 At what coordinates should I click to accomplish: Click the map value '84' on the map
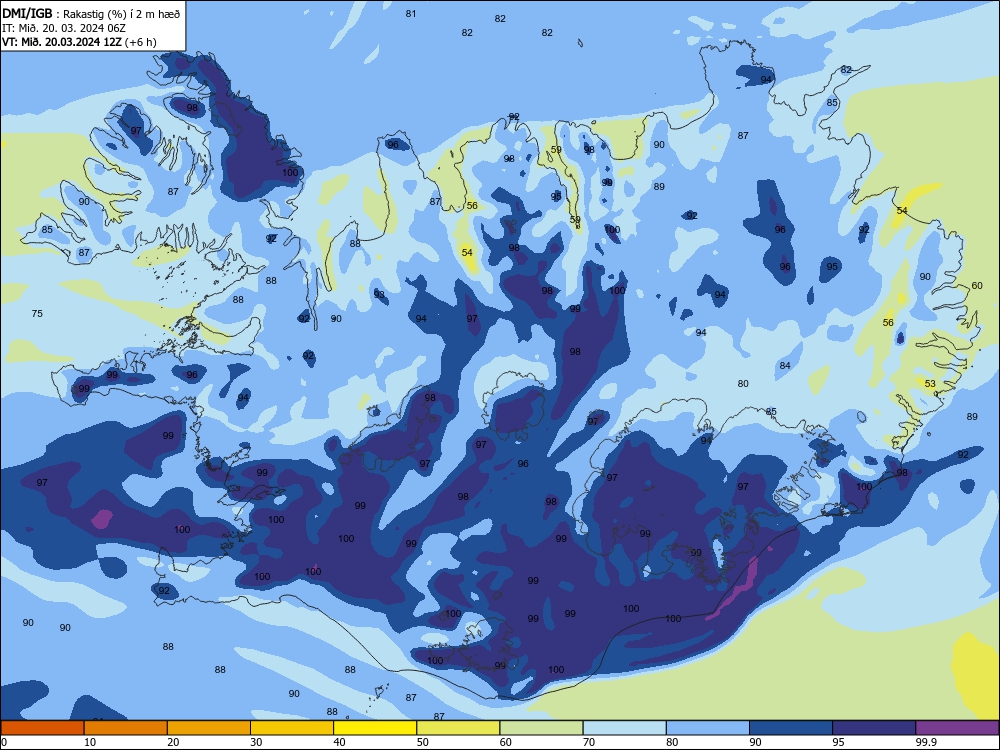(x=785, y=365)
